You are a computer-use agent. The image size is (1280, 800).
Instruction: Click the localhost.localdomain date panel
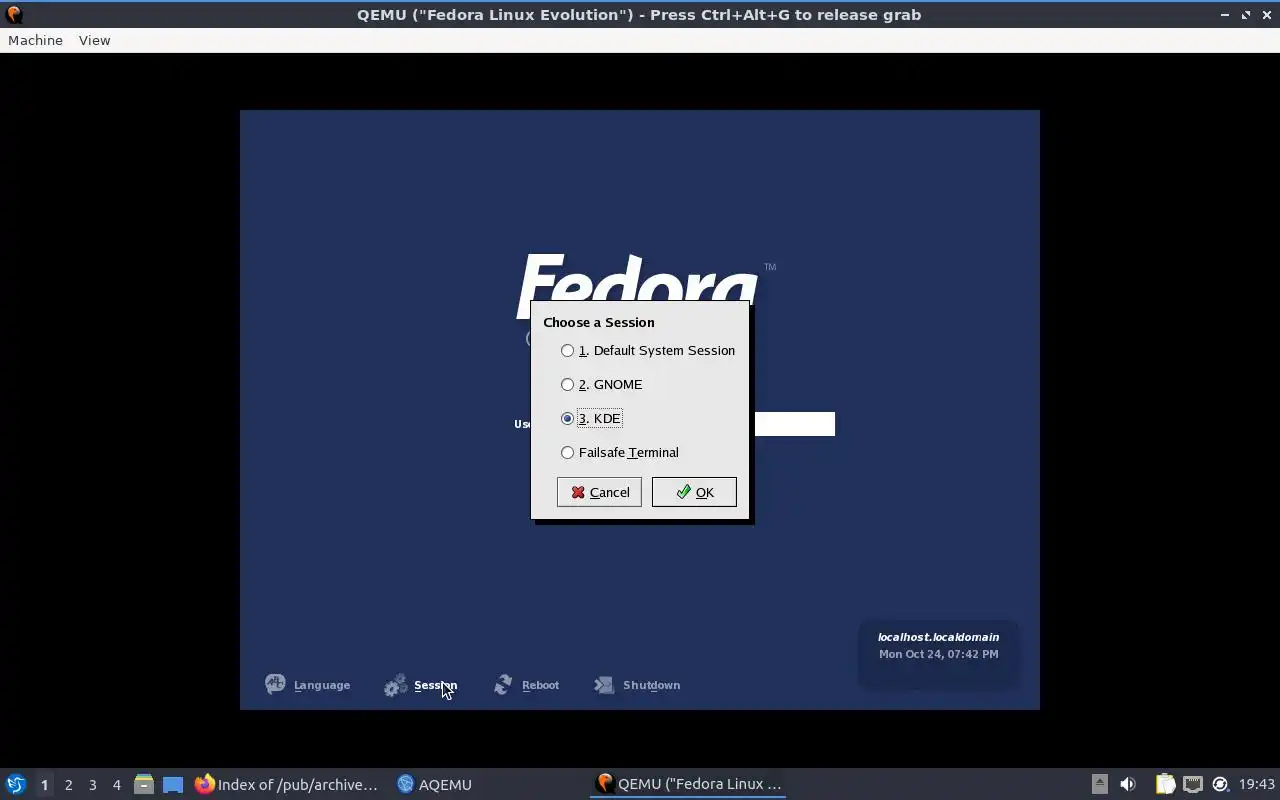[938, 653]
